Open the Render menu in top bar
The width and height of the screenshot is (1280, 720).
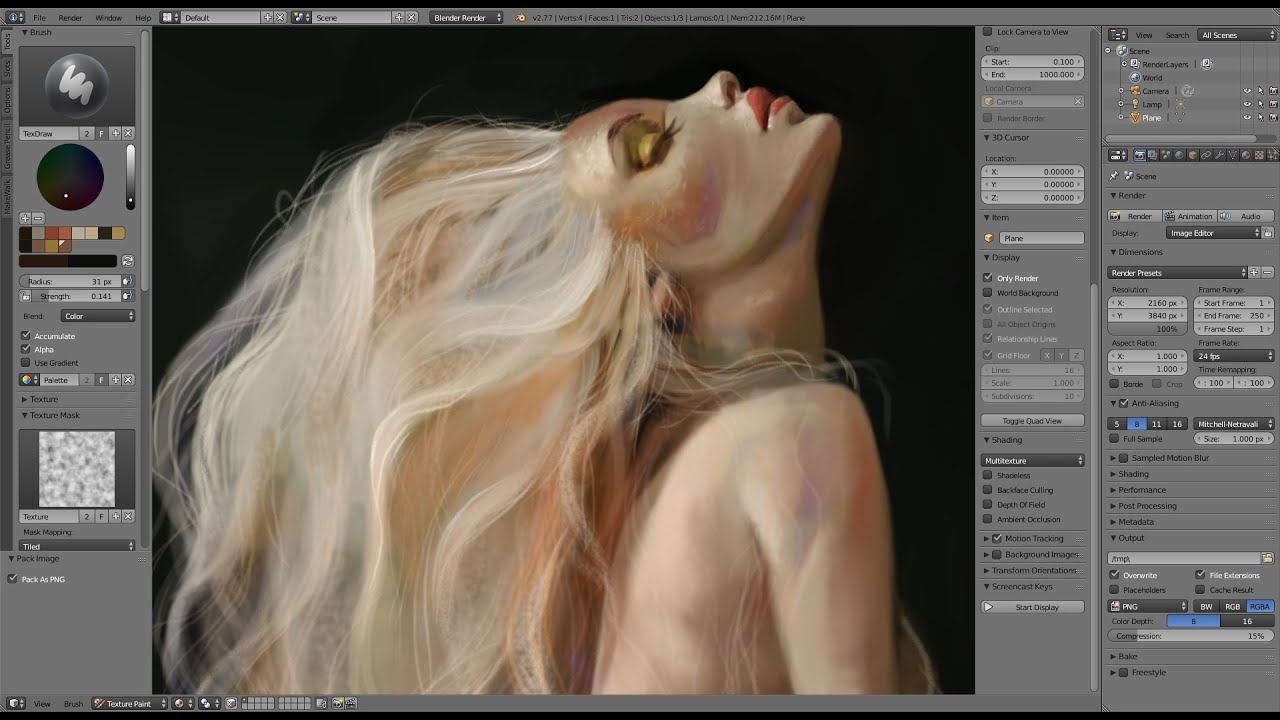tap(70, 18)
